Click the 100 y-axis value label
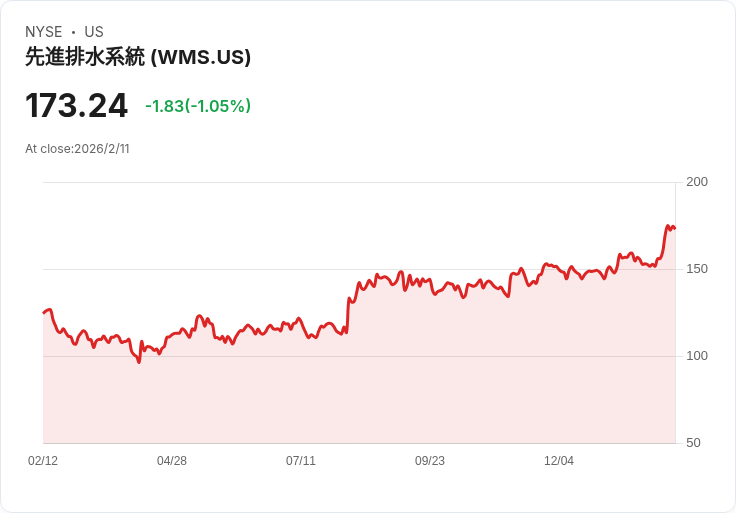Image resolution: width=736 pixels, height=513 pixels. coord(697,356)
